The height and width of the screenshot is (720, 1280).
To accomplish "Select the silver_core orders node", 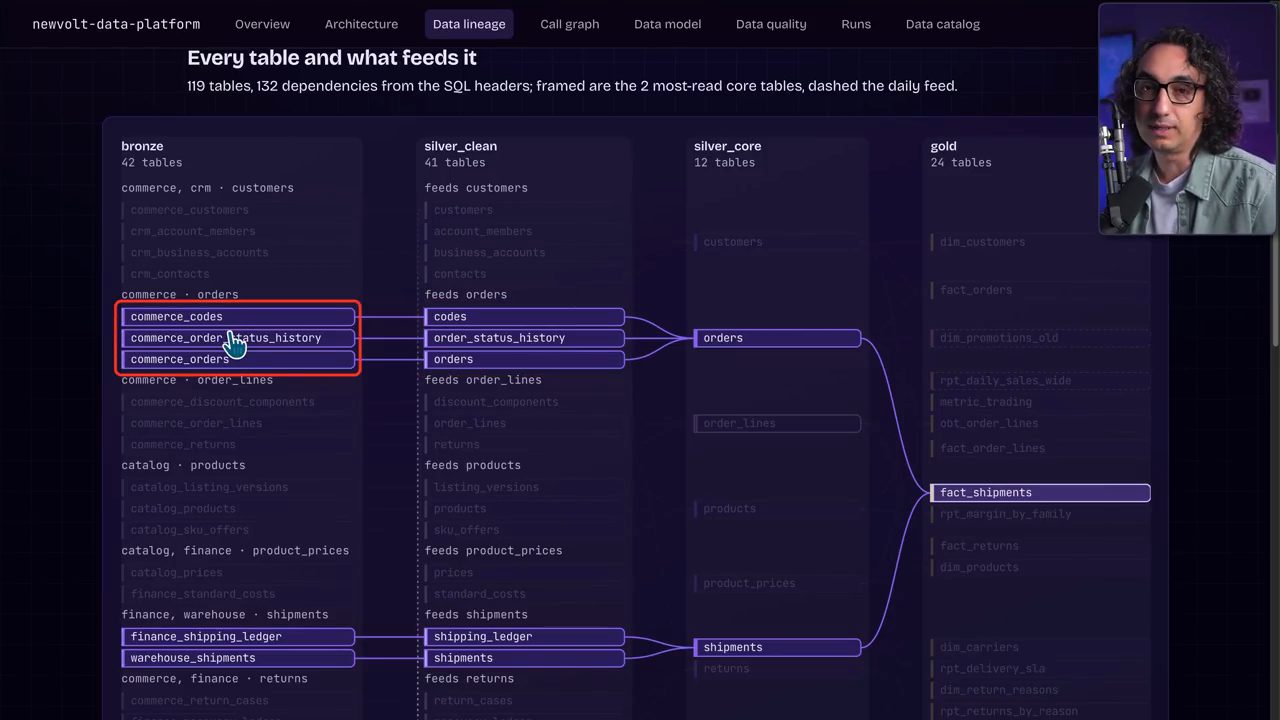I will (778, 338).
